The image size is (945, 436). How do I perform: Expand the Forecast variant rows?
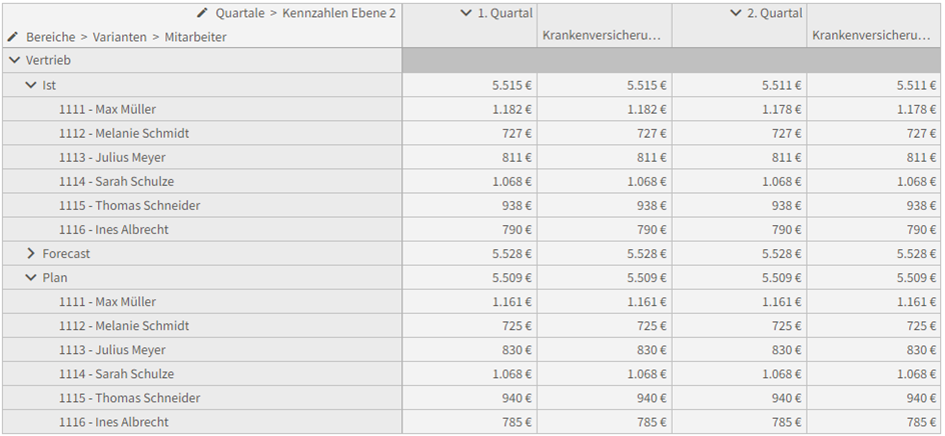pos(31,253)
